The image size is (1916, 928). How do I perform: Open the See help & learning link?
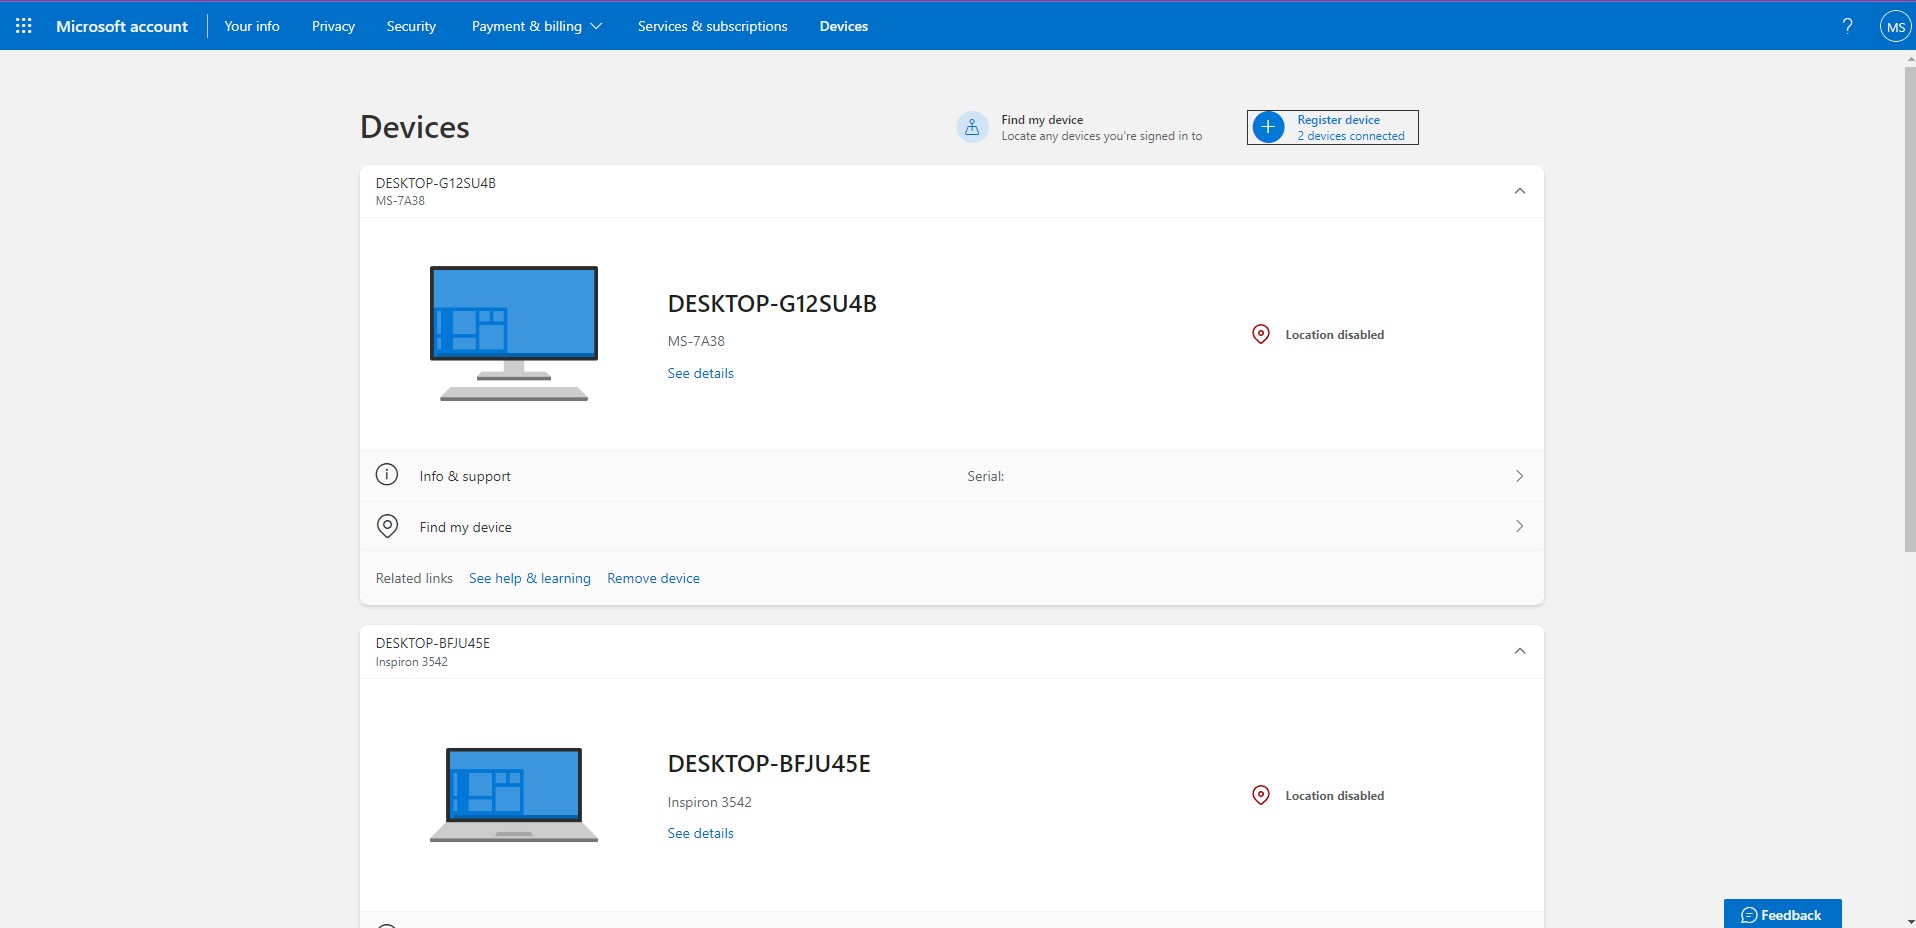pyautogui.click(x=530, y=578)
